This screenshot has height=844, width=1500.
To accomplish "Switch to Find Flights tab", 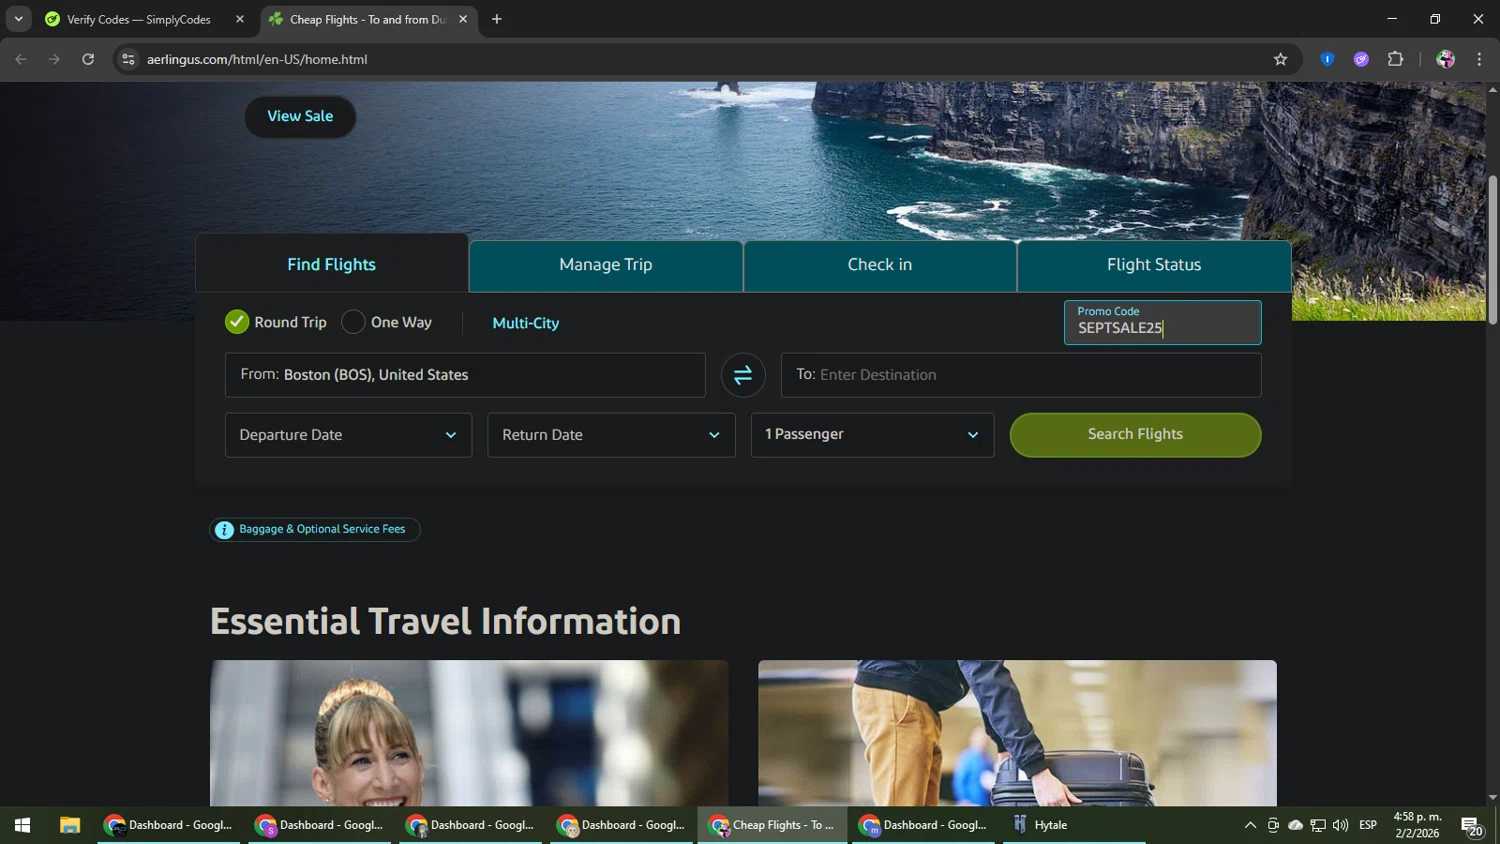I will click(x=332, y=264).
